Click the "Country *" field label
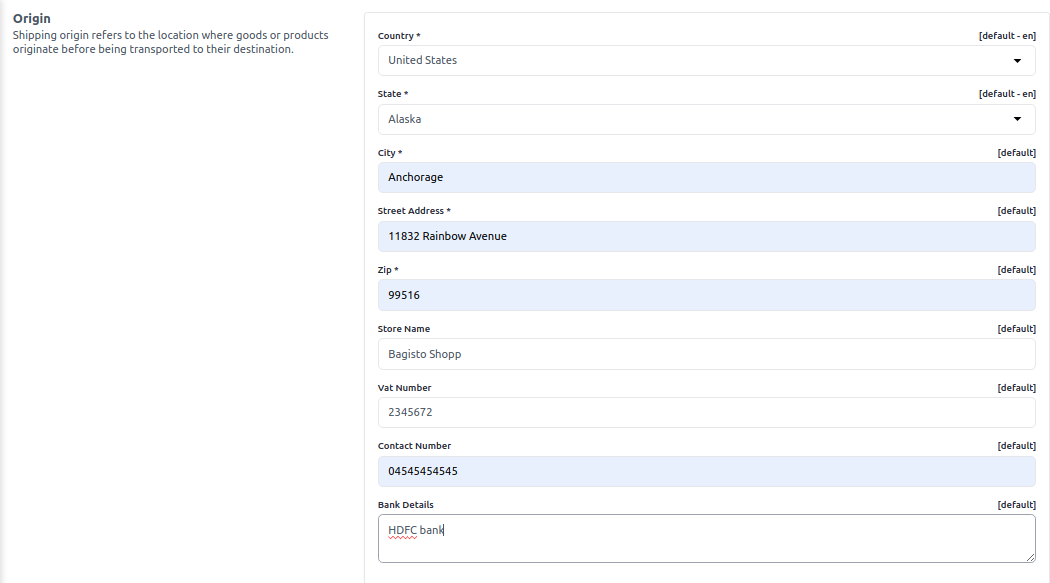The width and height of the screenshot is (1050, 583). click(398, 36)
